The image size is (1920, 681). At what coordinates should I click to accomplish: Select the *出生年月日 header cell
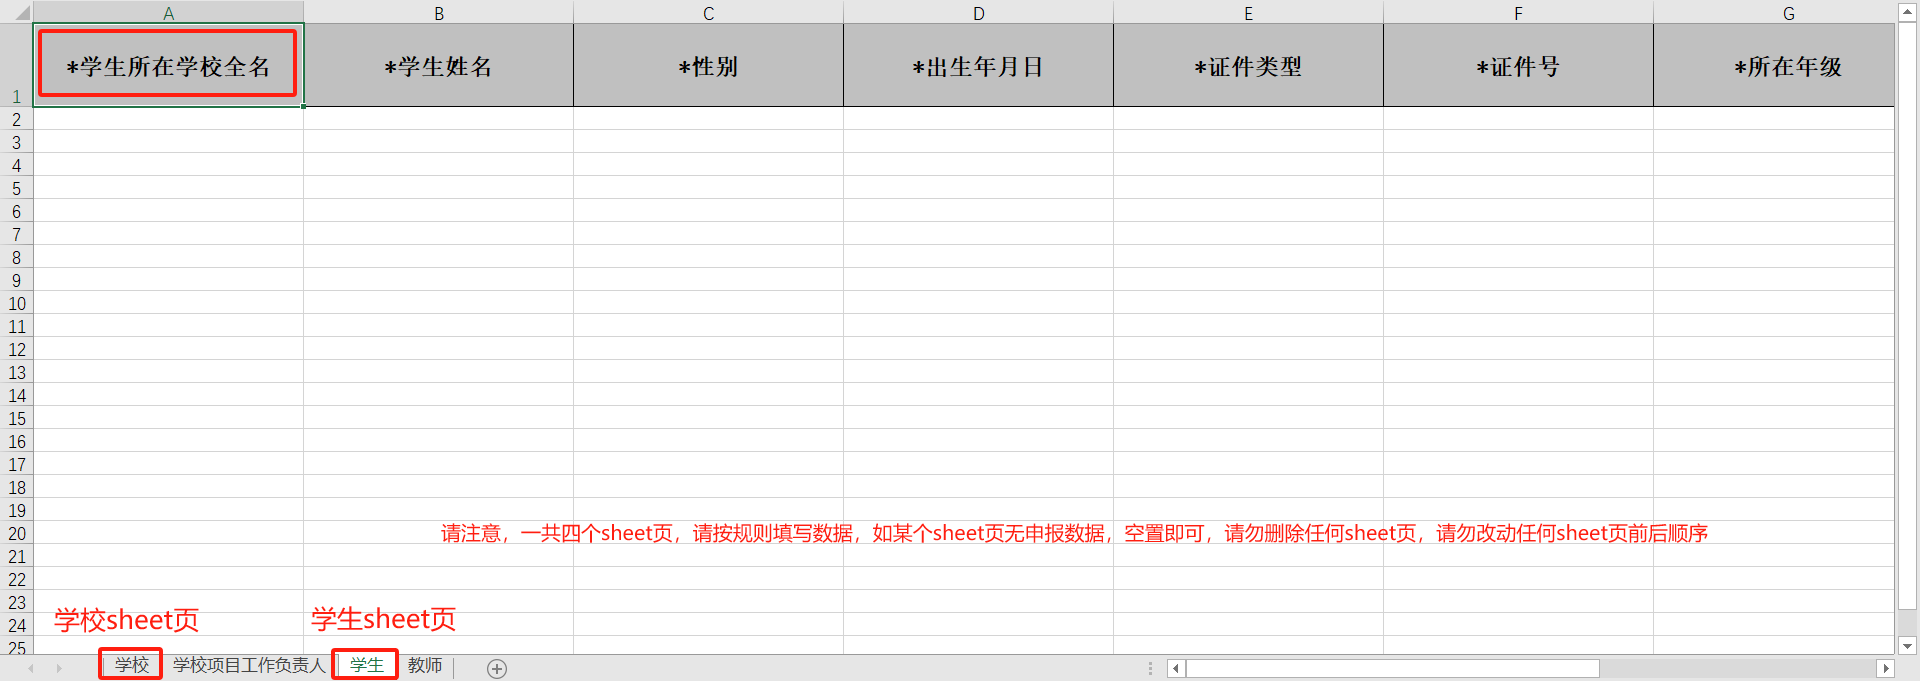(x=979, y=65)
